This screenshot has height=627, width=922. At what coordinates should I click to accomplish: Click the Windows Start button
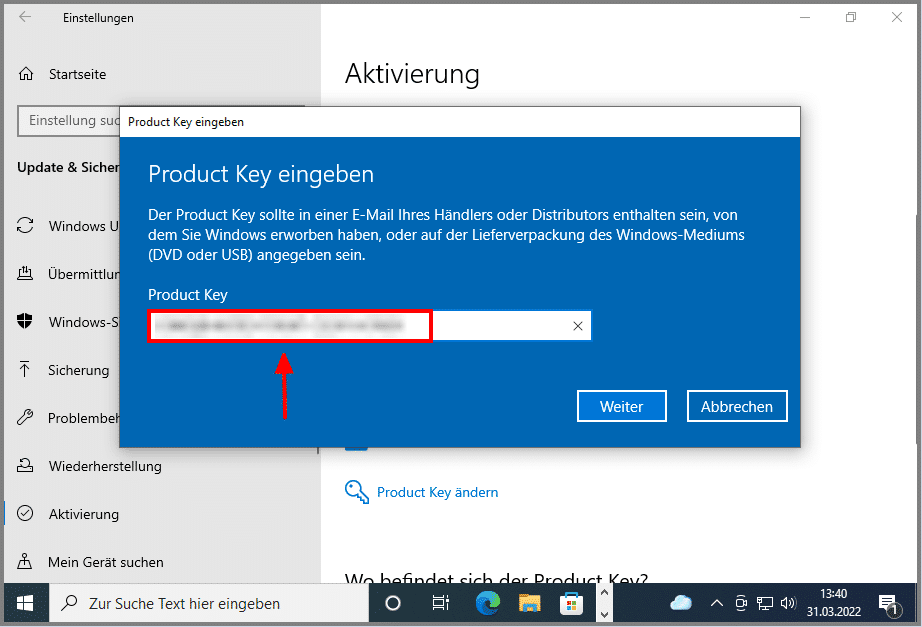[24, 603]
